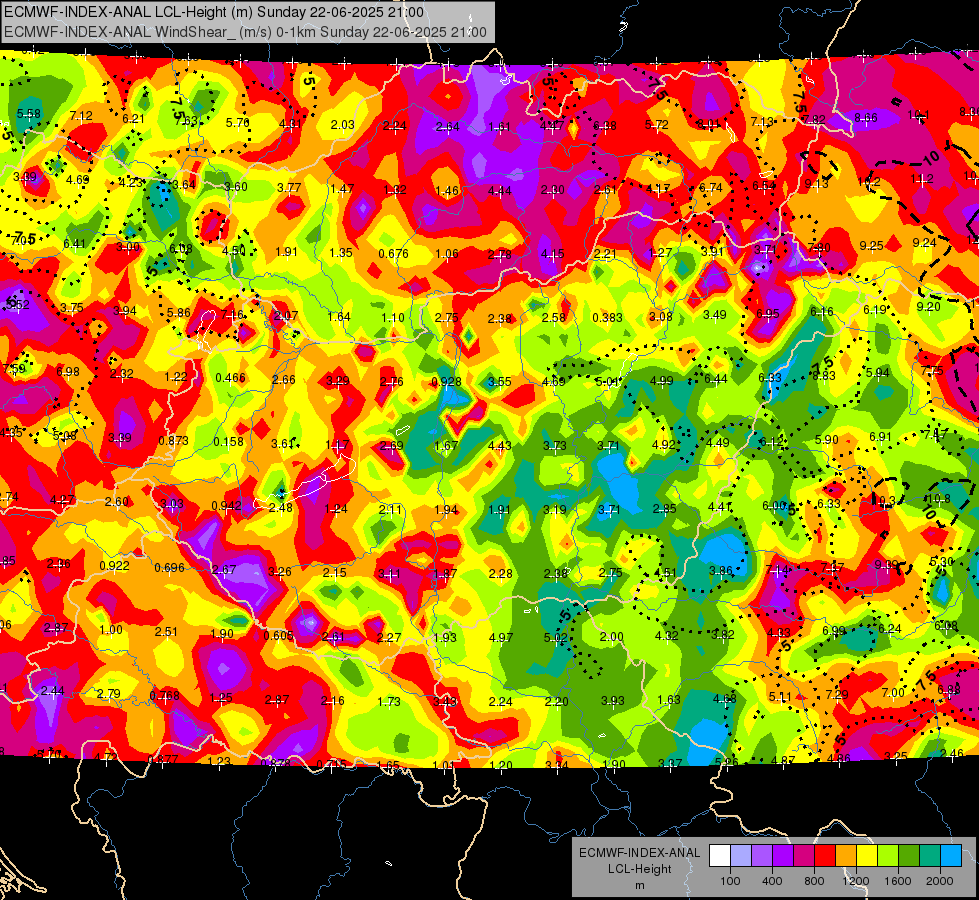
Task: Click the legend tick label 400
Action: tap(772, 881)
